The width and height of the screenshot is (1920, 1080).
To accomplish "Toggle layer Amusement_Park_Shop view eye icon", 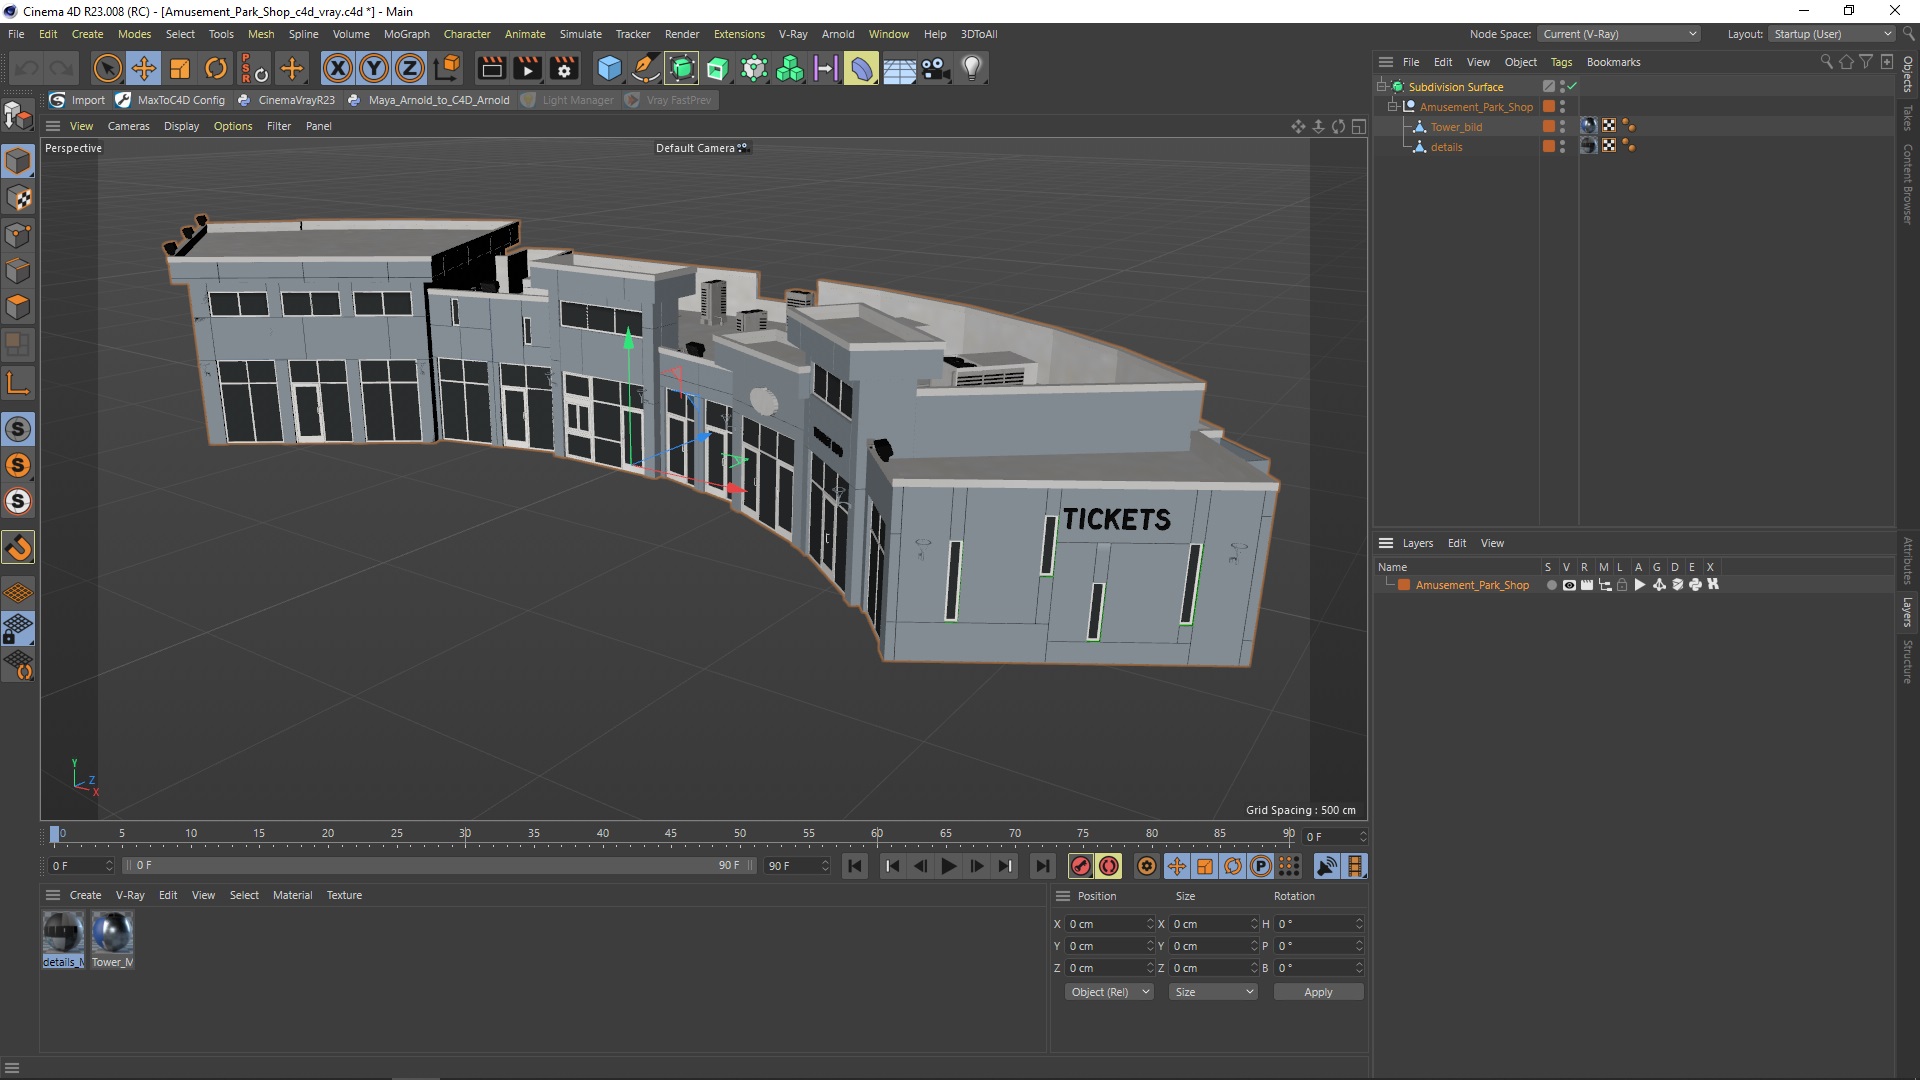I will pyautogui.click(x=1569, y=585).
